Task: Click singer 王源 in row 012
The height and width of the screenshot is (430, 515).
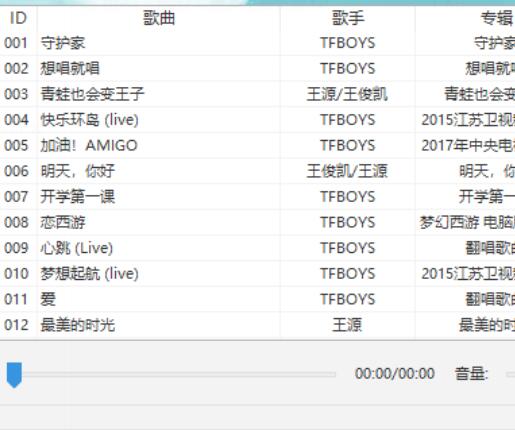Action: 347,325
